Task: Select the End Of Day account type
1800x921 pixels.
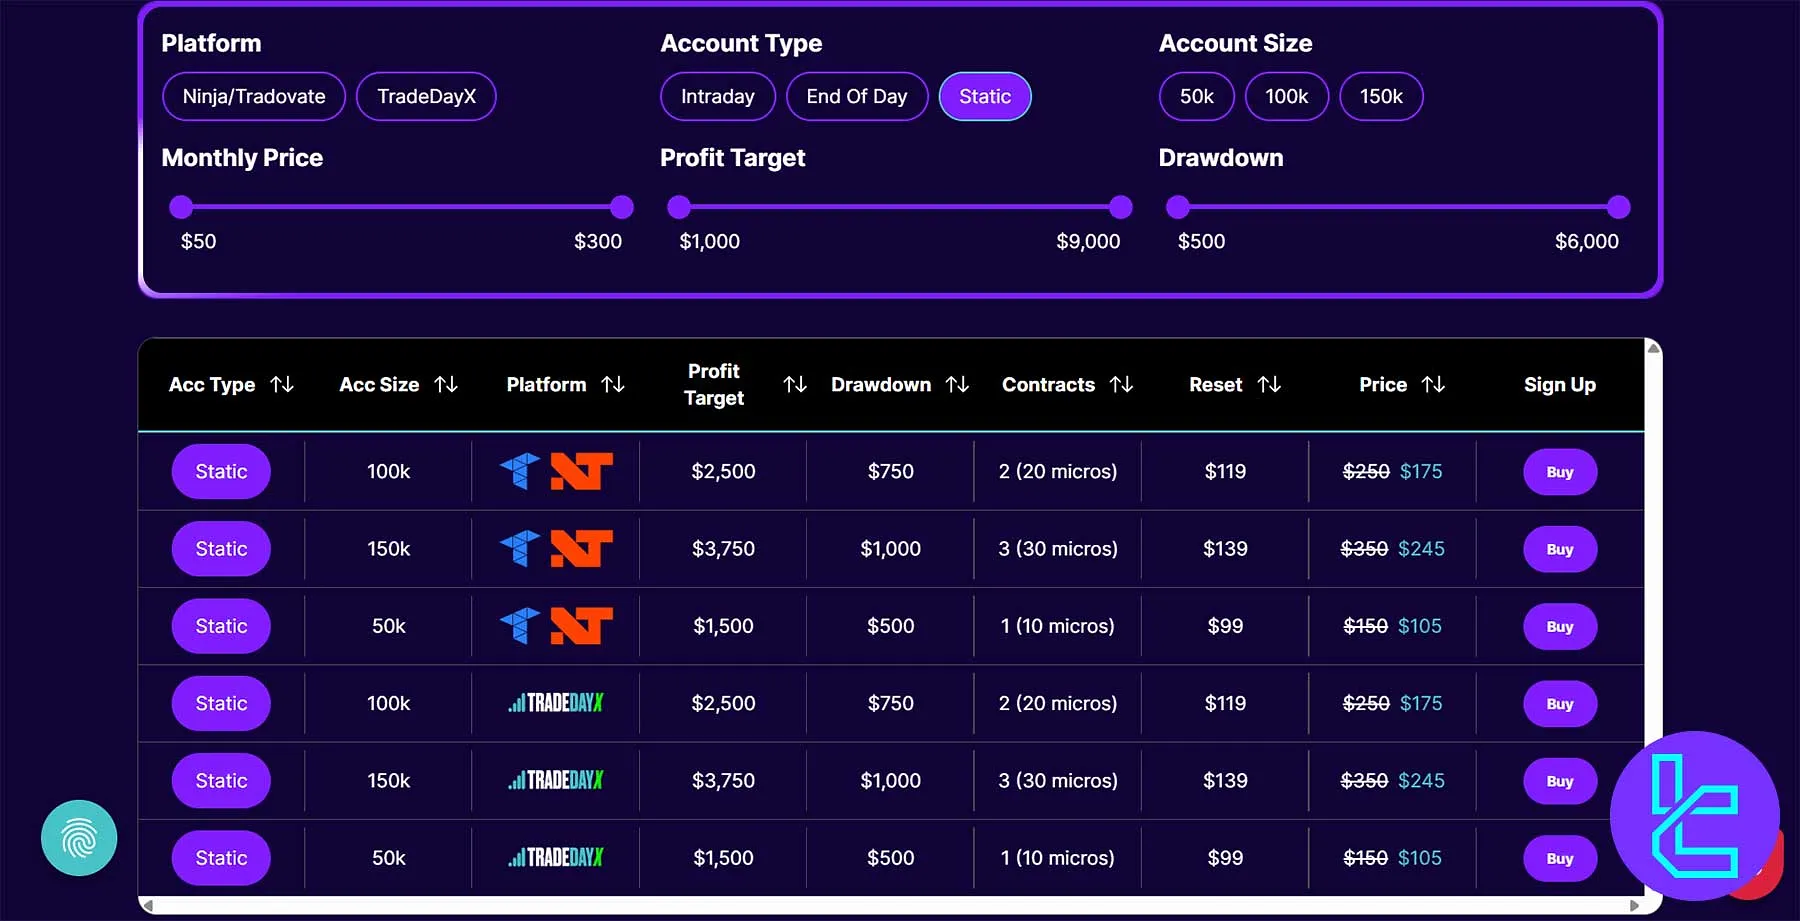Action: [x=857, y=97]
